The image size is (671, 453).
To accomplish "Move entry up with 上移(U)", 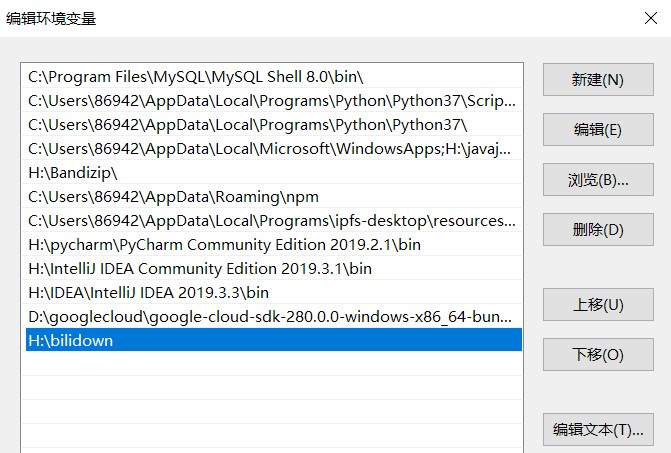I will (x=598, y=305).
